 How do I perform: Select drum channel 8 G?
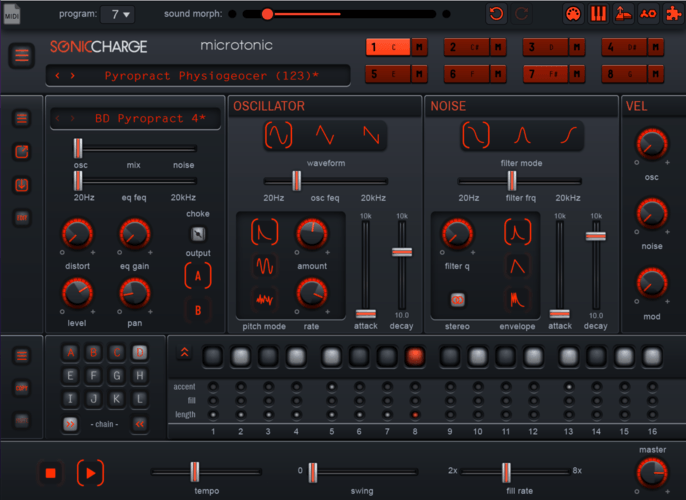click(x=624, y=74)
